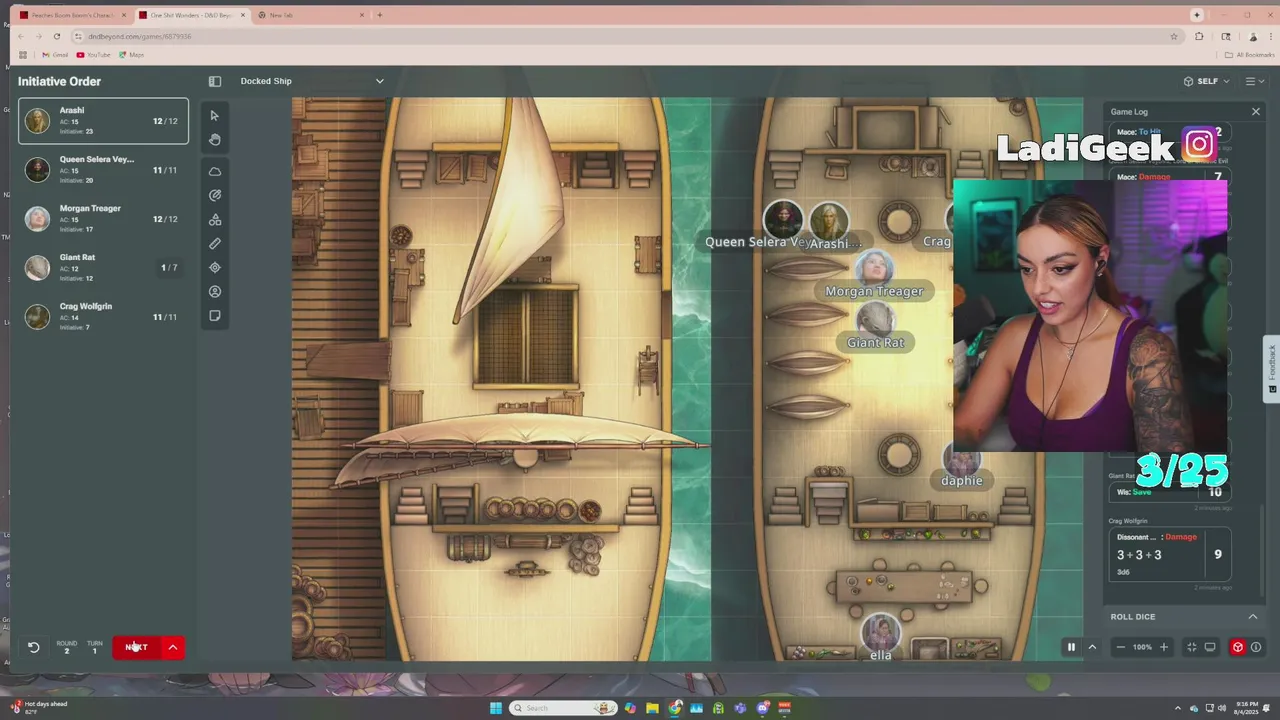Reload the page in browser

click(x=57, y=36)
